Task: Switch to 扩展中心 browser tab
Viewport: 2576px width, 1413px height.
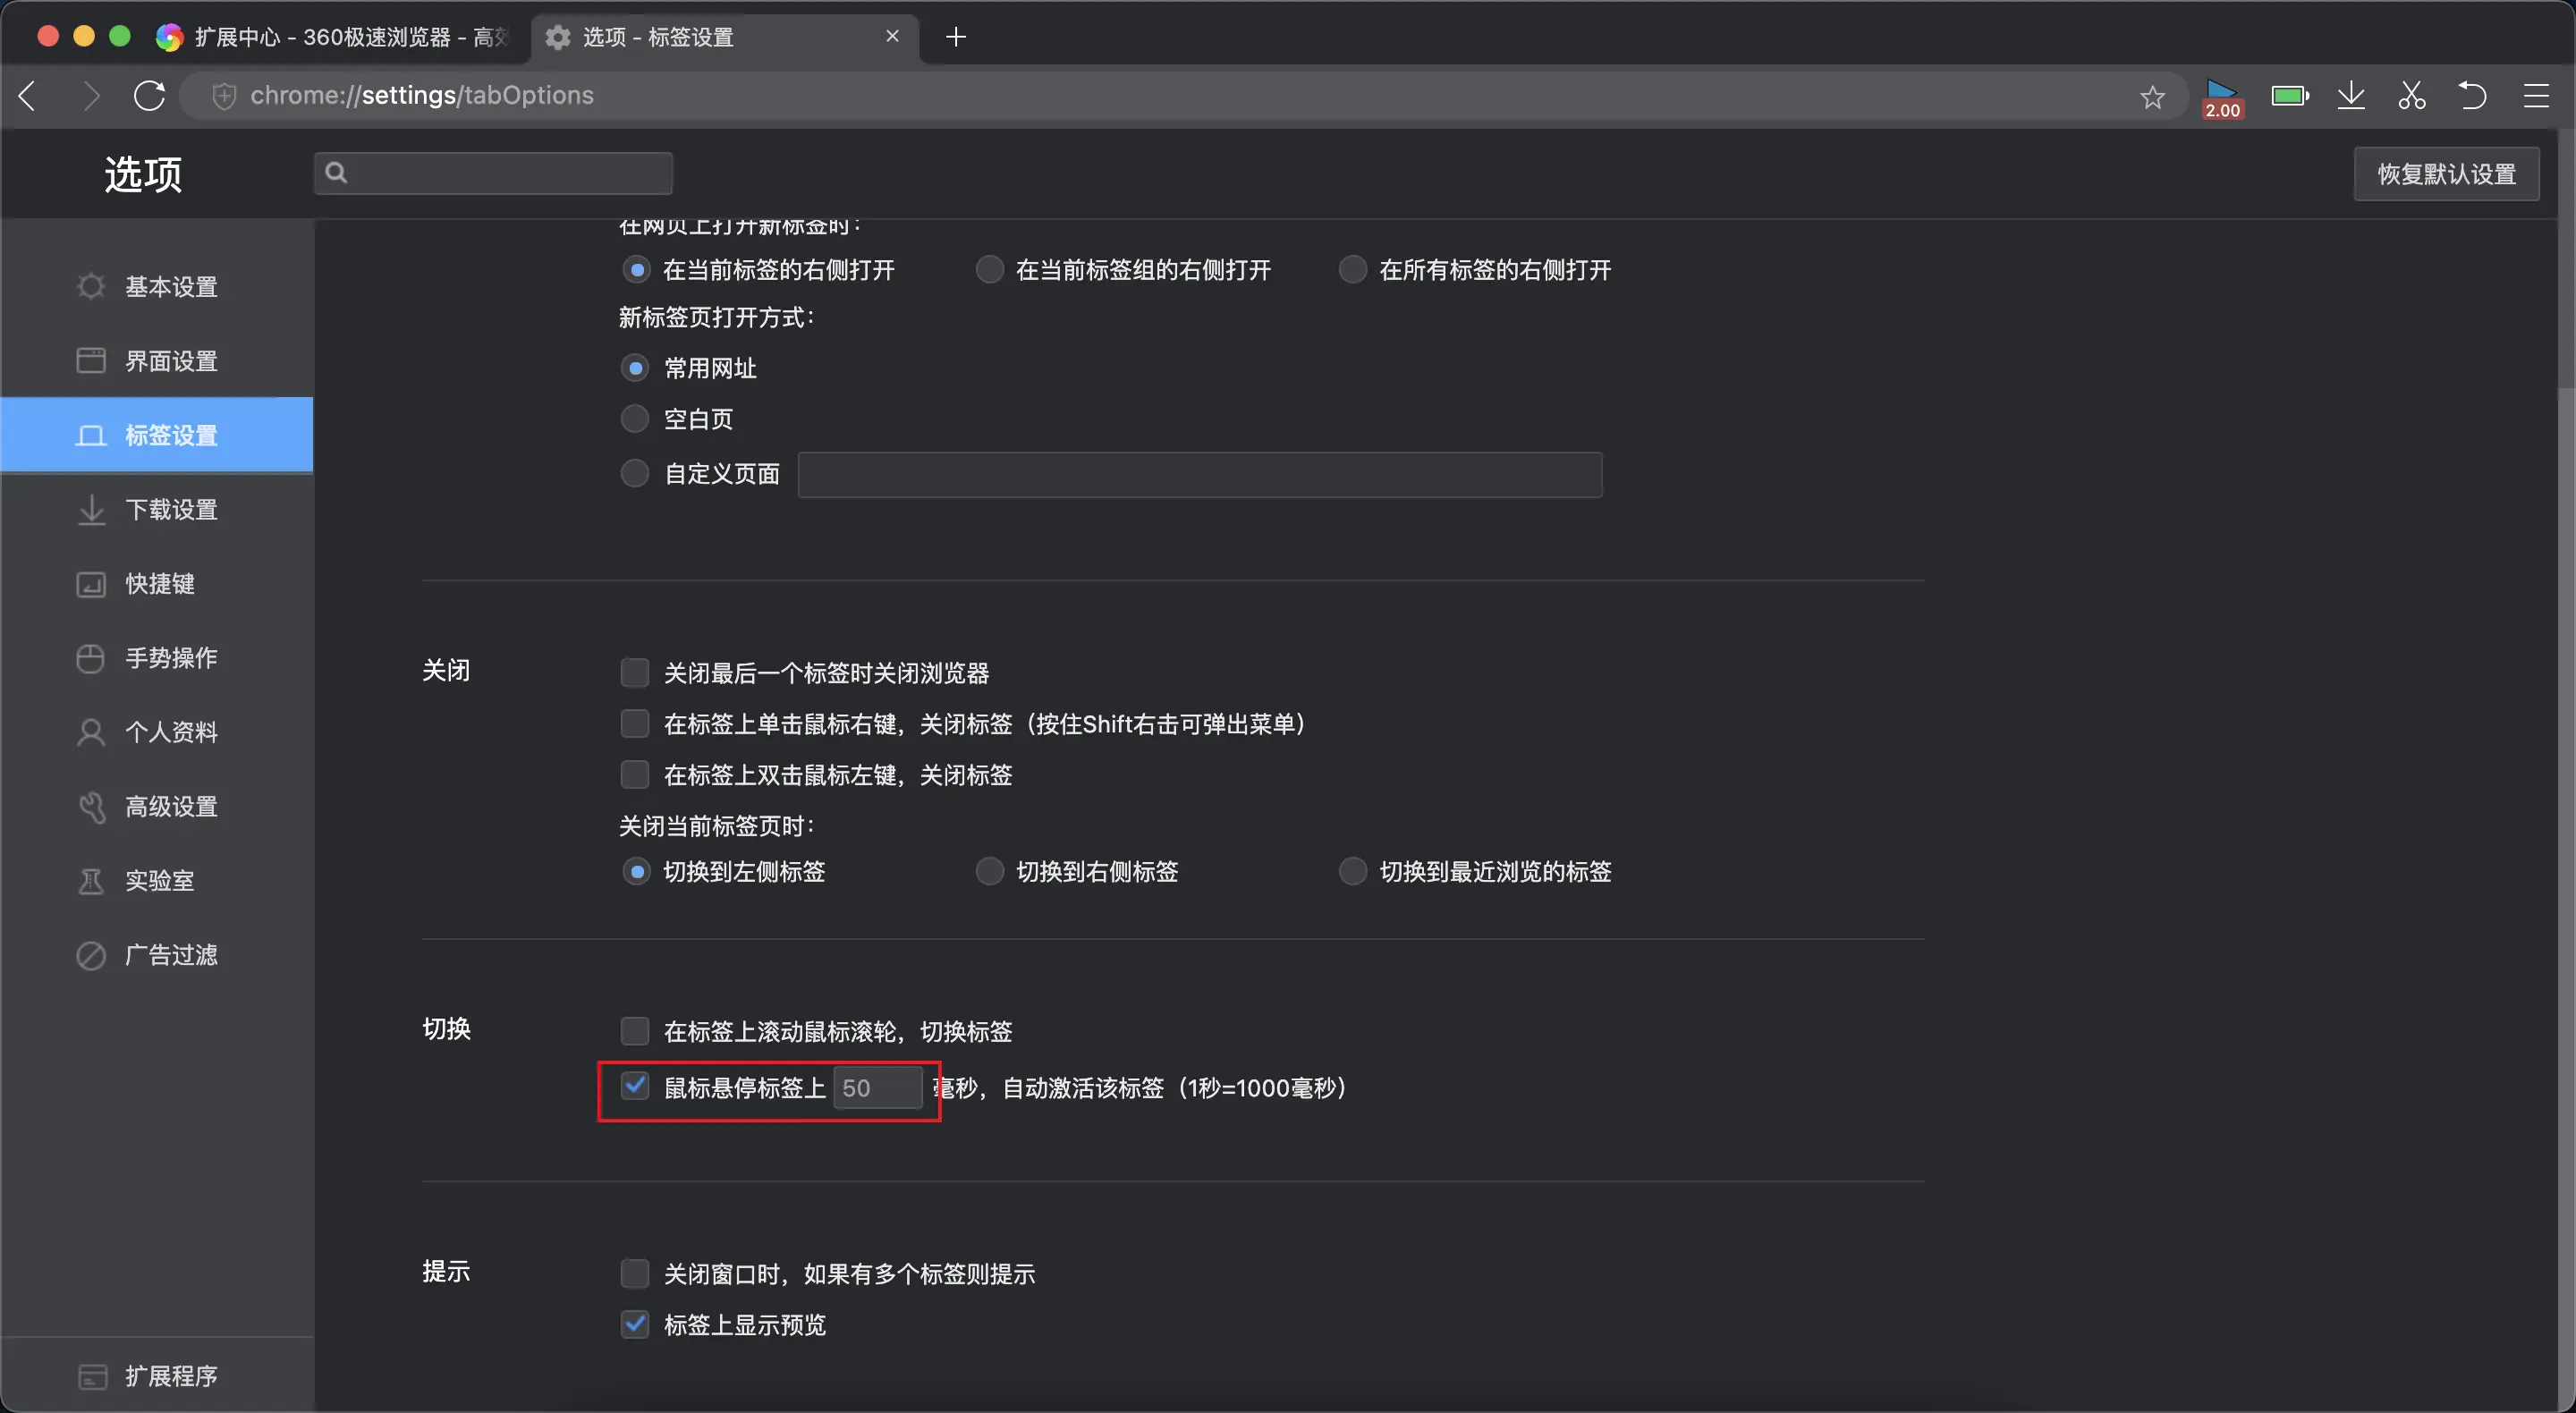Action: coord(335,37)
